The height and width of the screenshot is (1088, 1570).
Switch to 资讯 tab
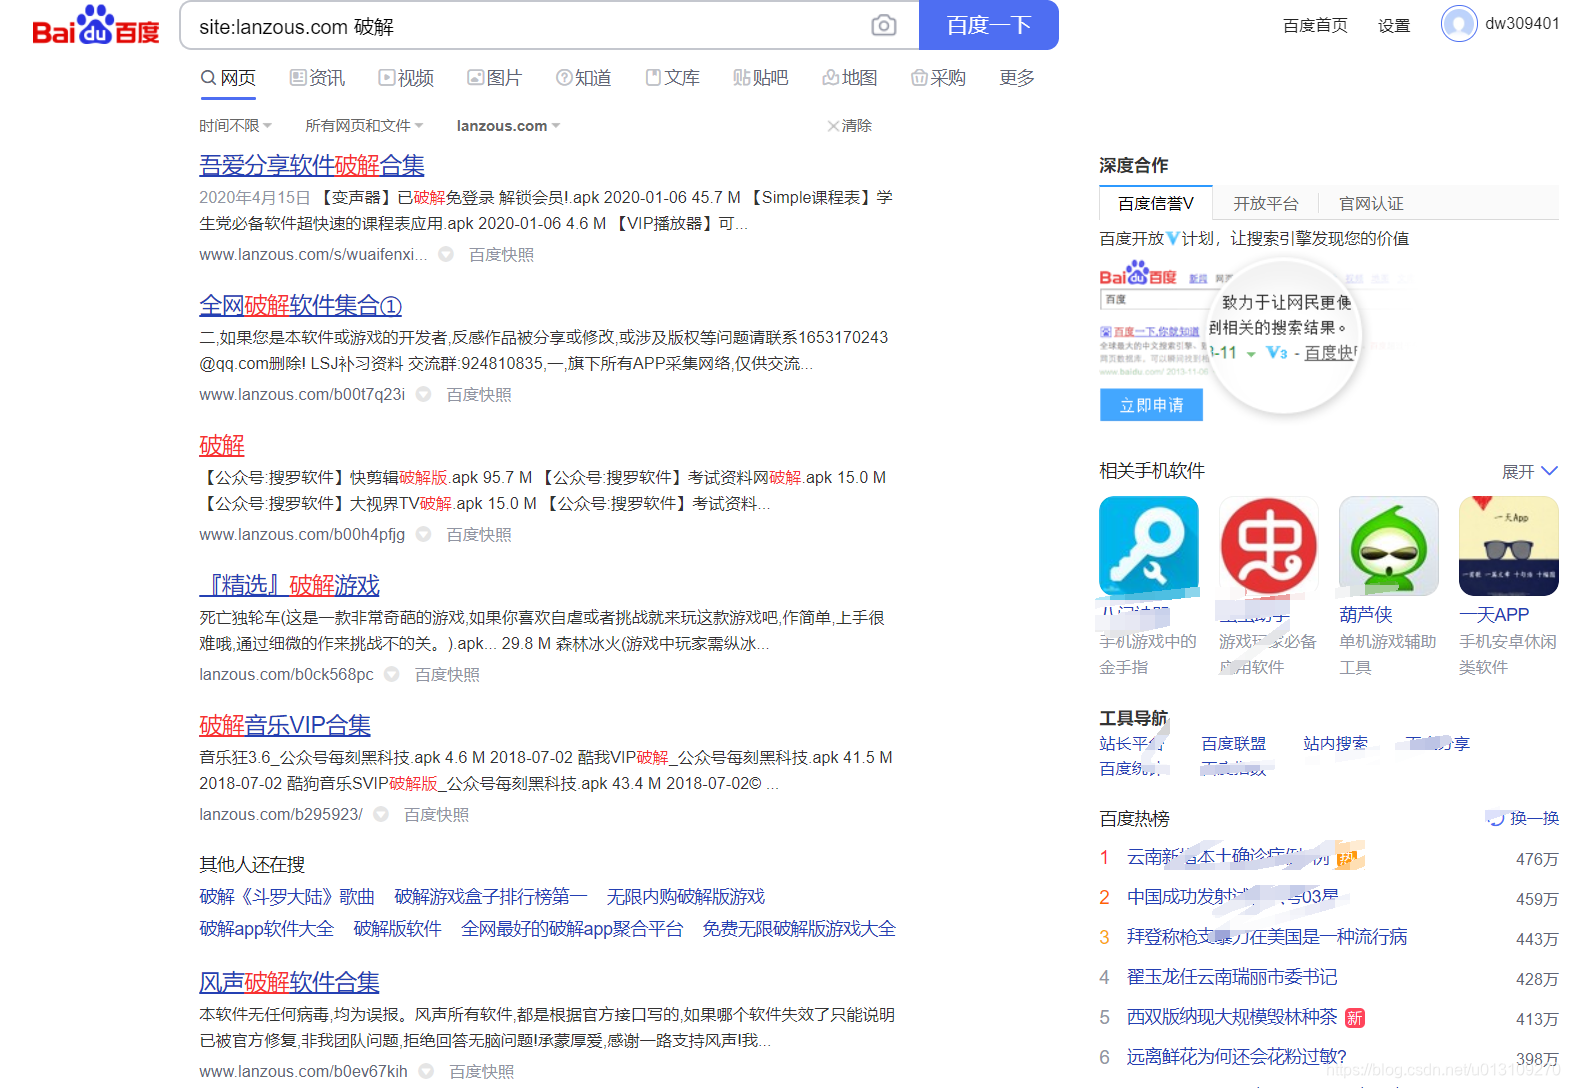(317, 78)
